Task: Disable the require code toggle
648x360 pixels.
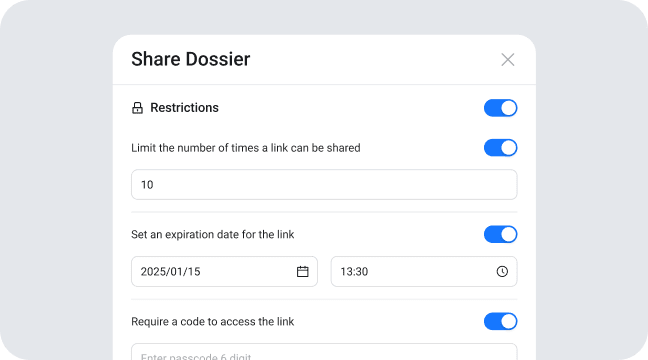Action: tap(500, 321)
